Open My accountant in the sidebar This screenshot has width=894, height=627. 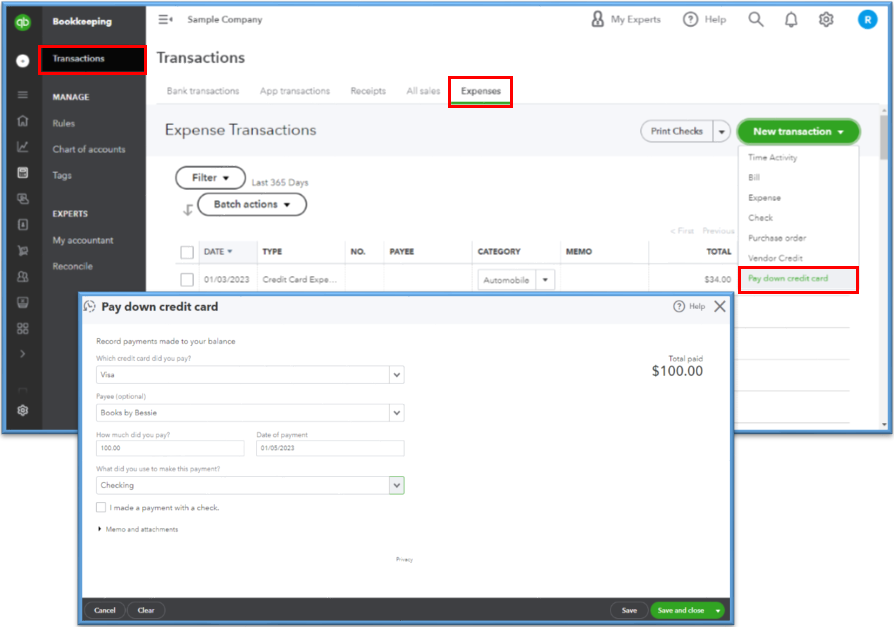coord(83,241)
